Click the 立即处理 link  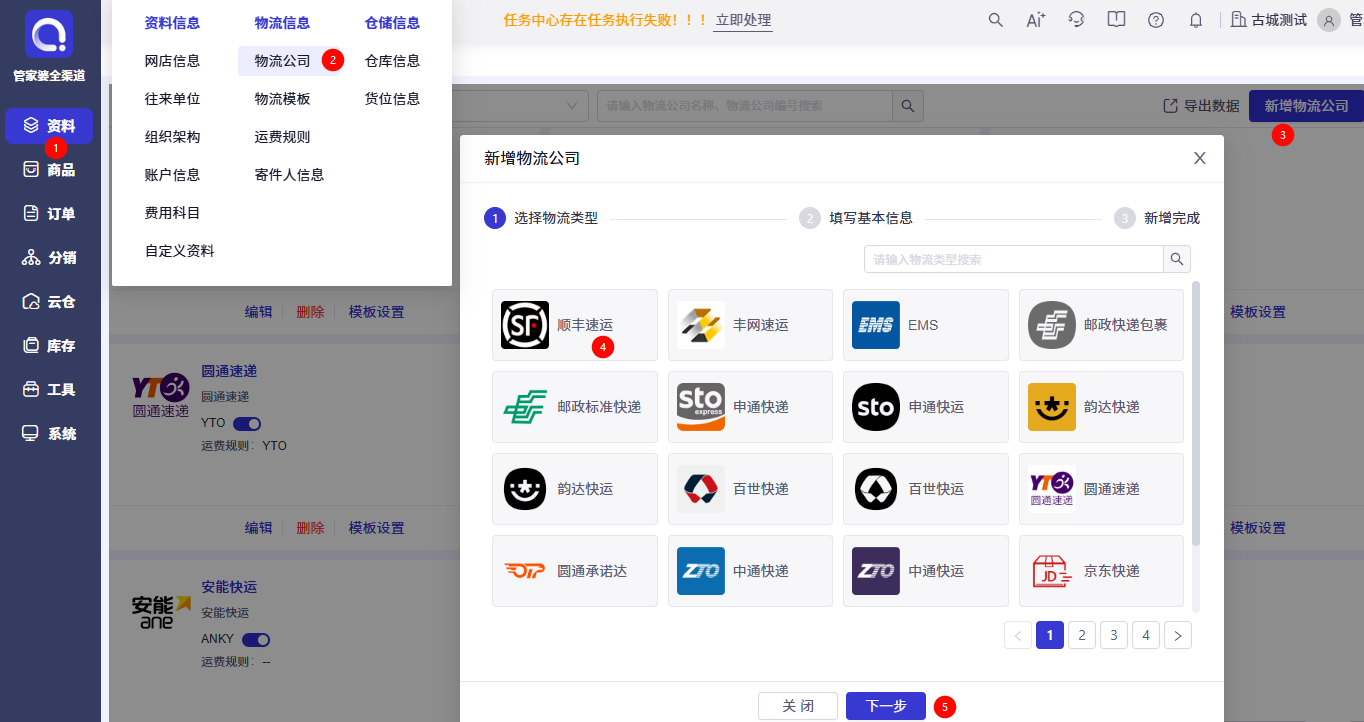743,20
